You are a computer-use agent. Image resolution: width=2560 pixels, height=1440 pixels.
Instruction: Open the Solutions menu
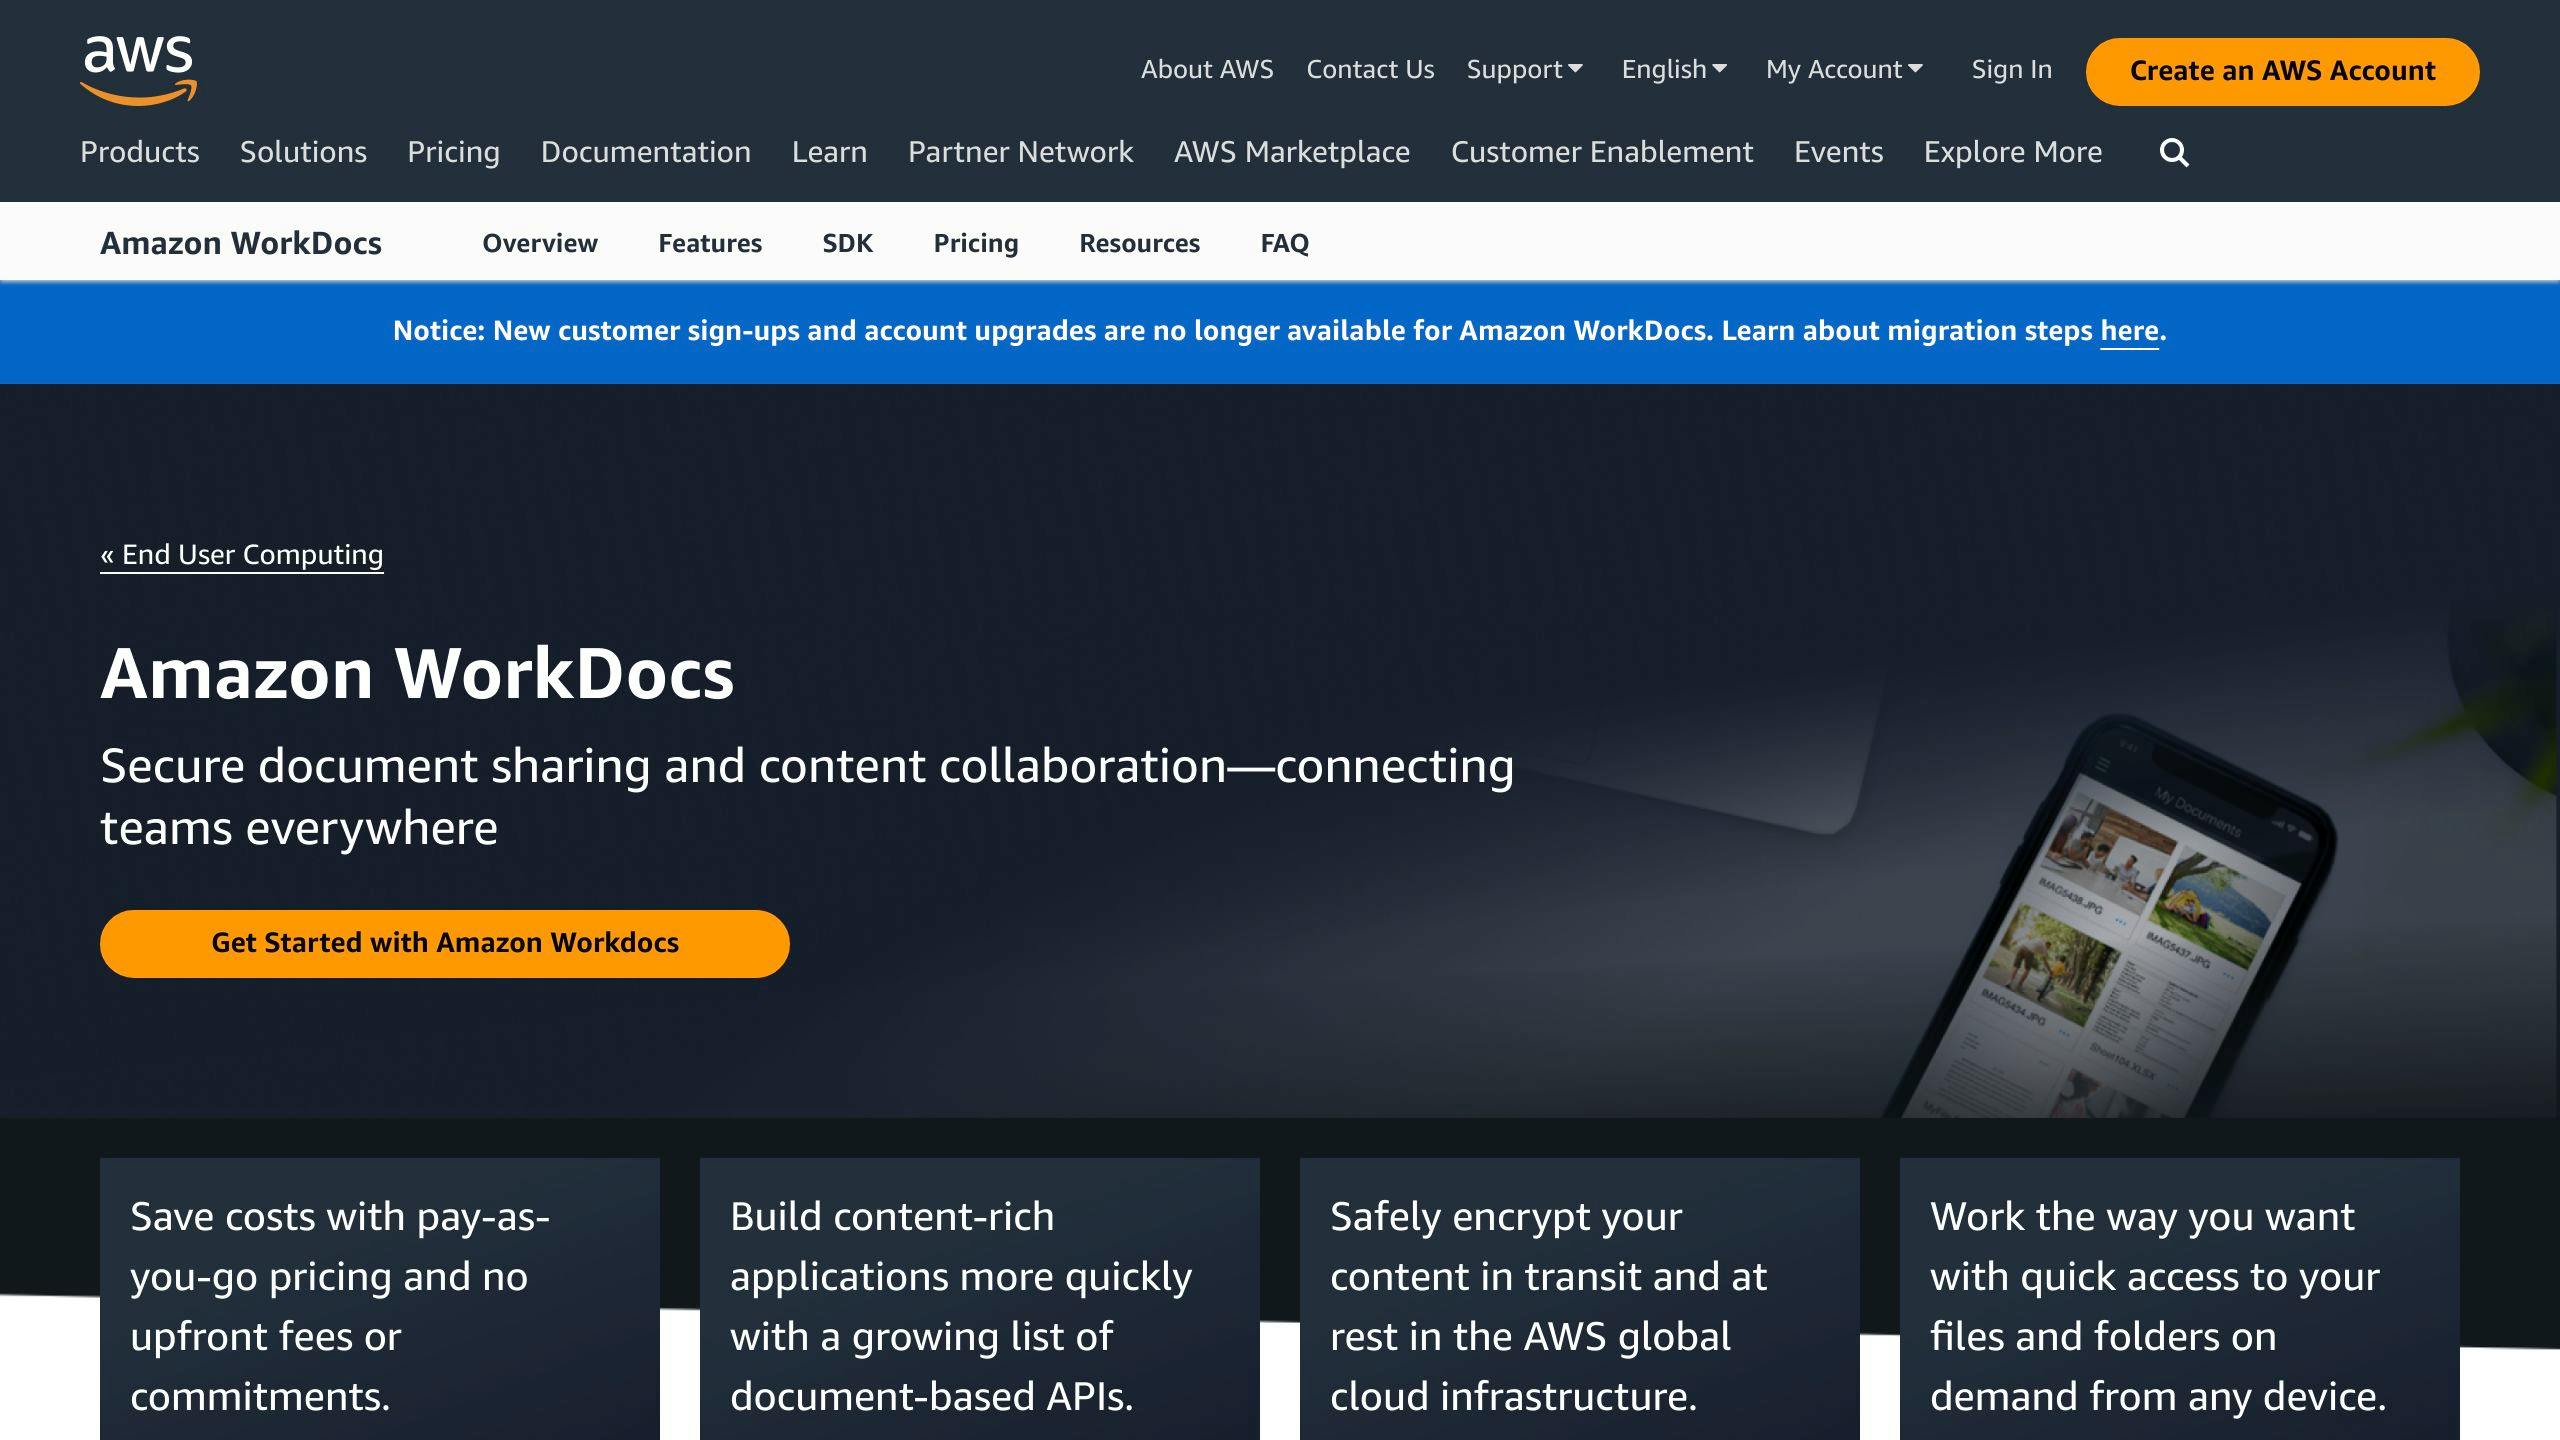point(303,152)
